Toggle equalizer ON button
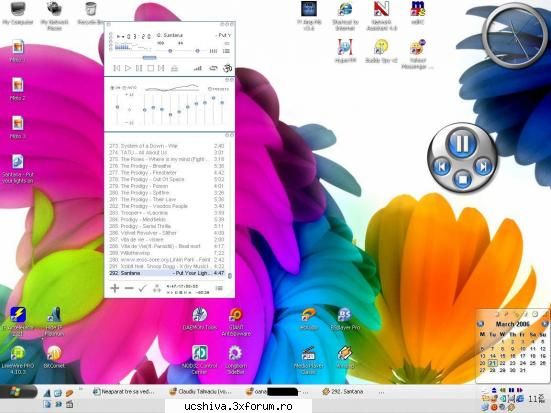 [116, 88]
